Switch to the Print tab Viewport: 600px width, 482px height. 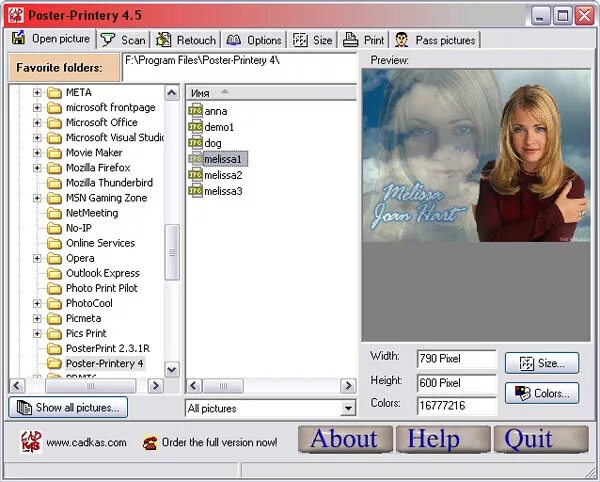click(363, 40)
